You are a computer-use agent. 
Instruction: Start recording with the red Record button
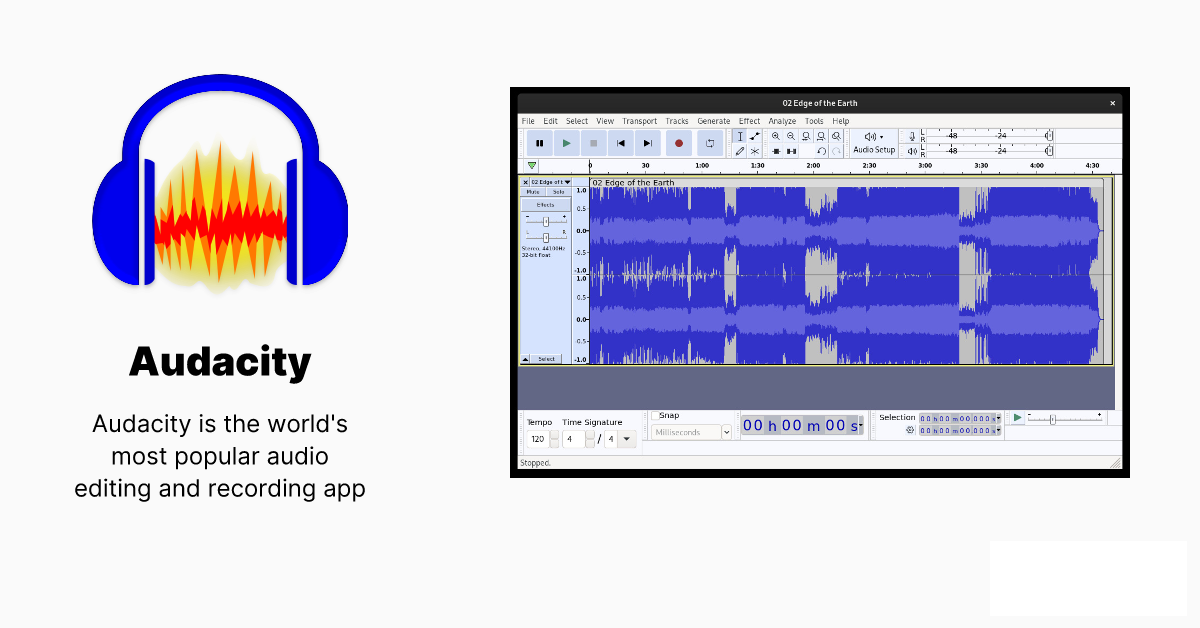[x=679, y=143]
